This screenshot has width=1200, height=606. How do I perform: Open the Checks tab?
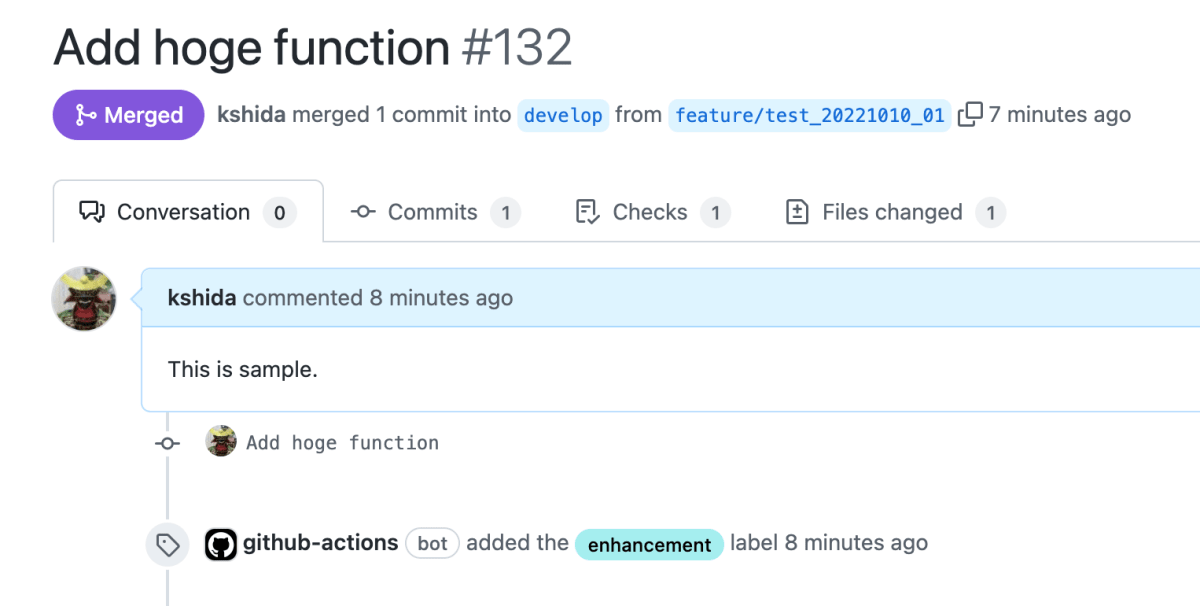[653, 212]
